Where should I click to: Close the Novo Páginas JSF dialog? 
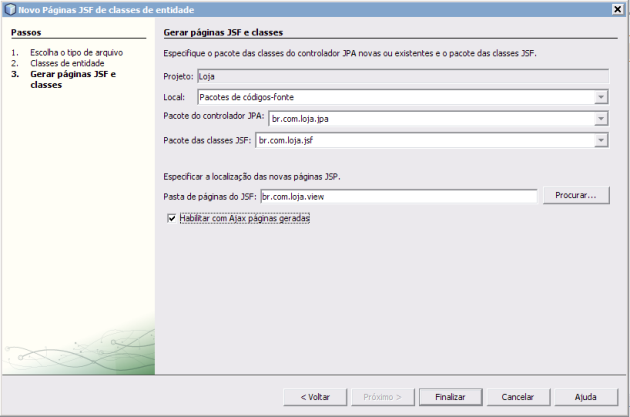pos(618,9)
